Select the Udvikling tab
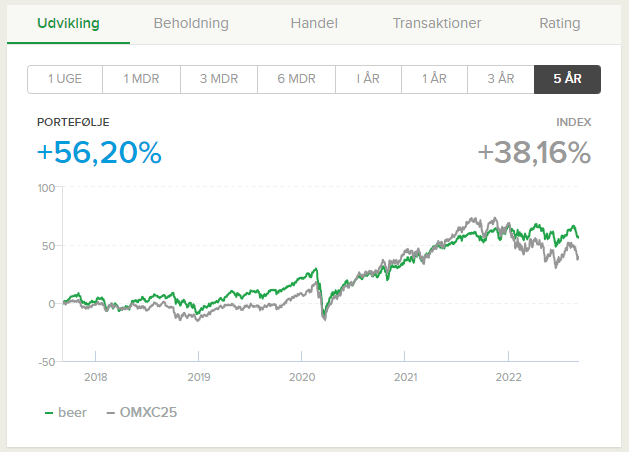629x452 pixels. click(68, 23)
